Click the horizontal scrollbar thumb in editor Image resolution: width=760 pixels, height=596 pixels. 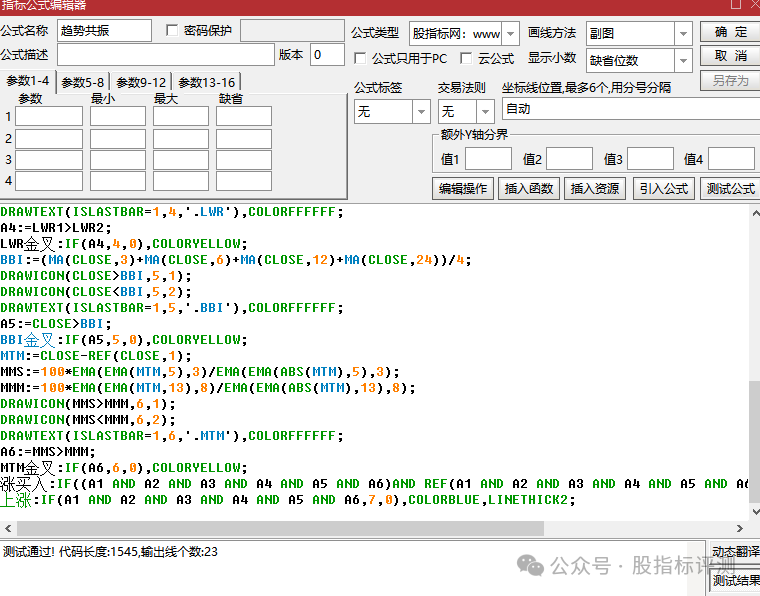coord(280,528)
